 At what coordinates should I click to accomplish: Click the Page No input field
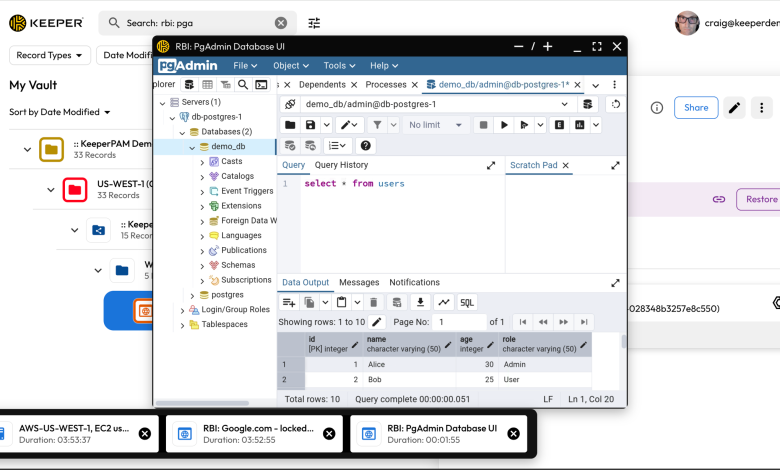pos(459,322)
